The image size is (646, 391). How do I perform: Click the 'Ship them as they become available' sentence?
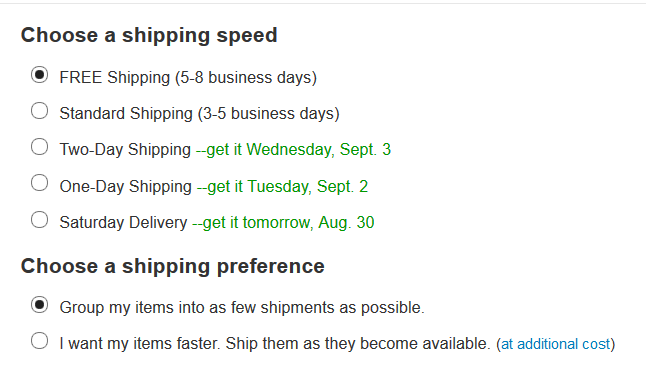pyautogui.click(x=358, y=344)
